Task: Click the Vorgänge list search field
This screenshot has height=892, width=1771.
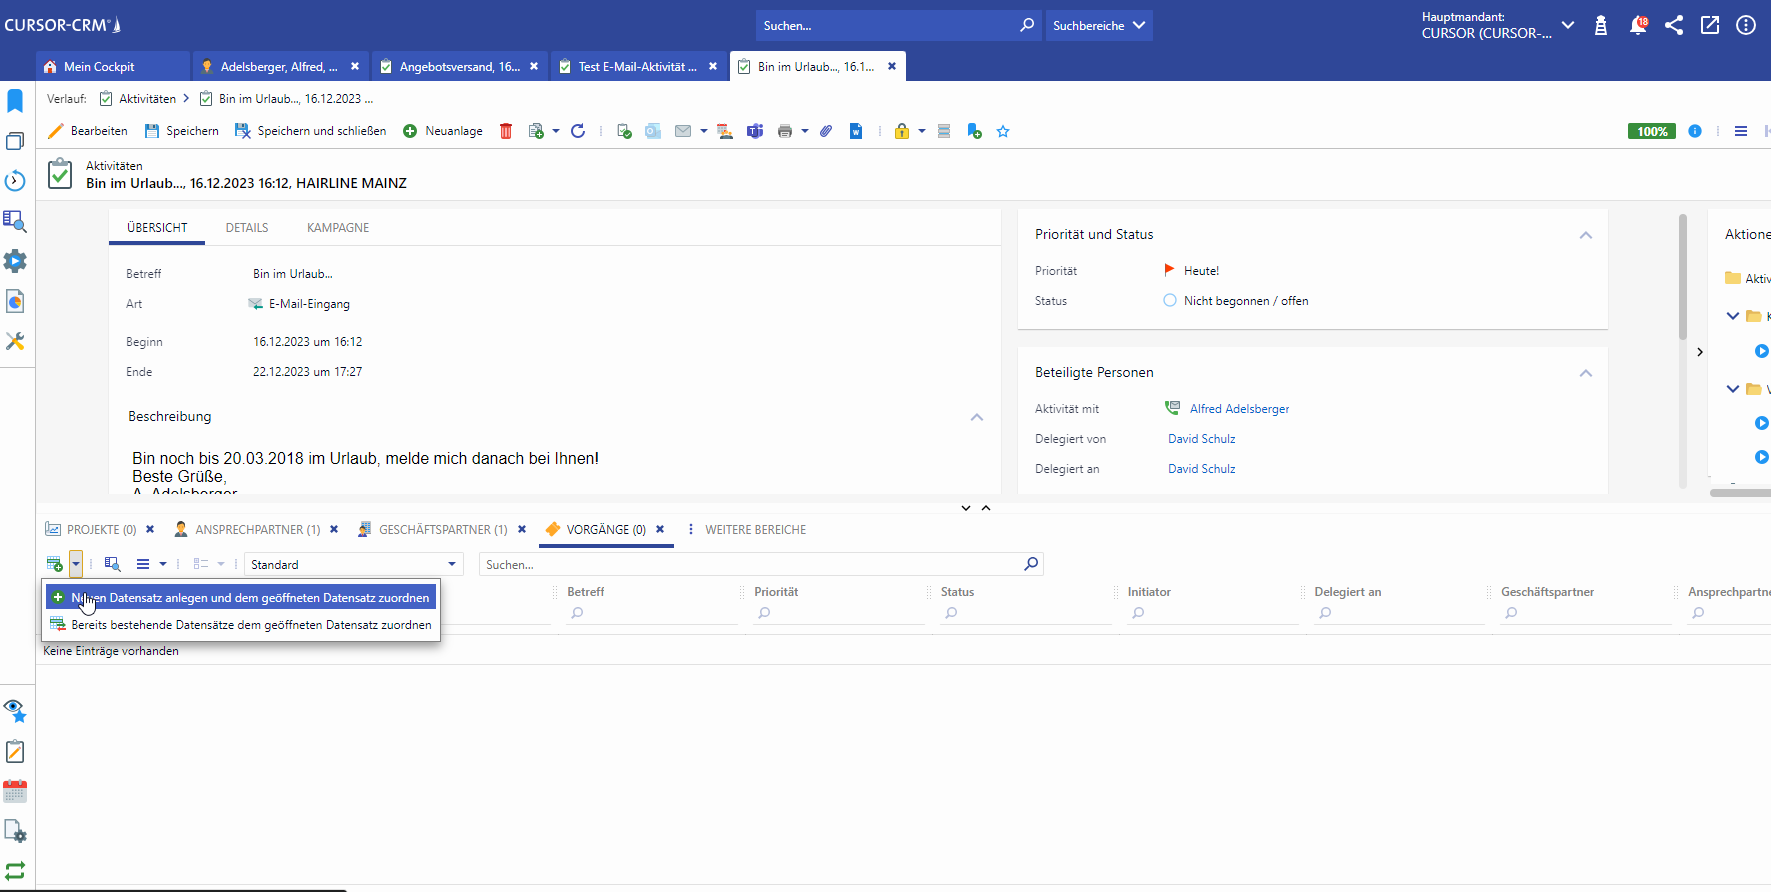Action: coord(752,565)
